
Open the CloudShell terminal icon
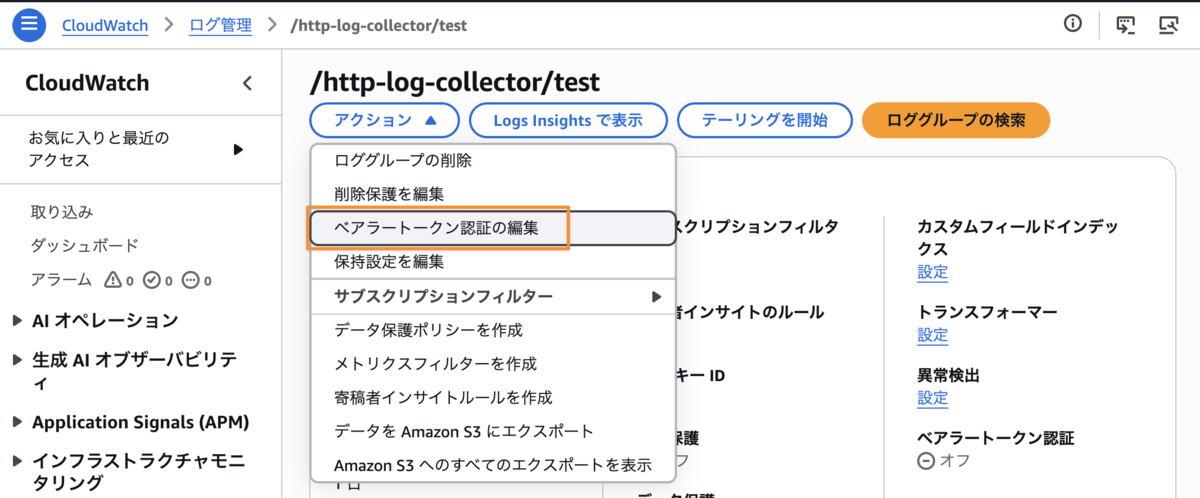1126,25
